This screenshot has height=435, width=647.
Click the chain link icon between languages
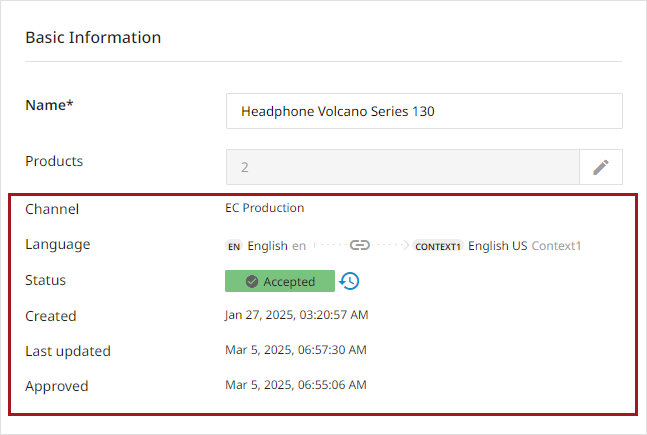[360, 245]
